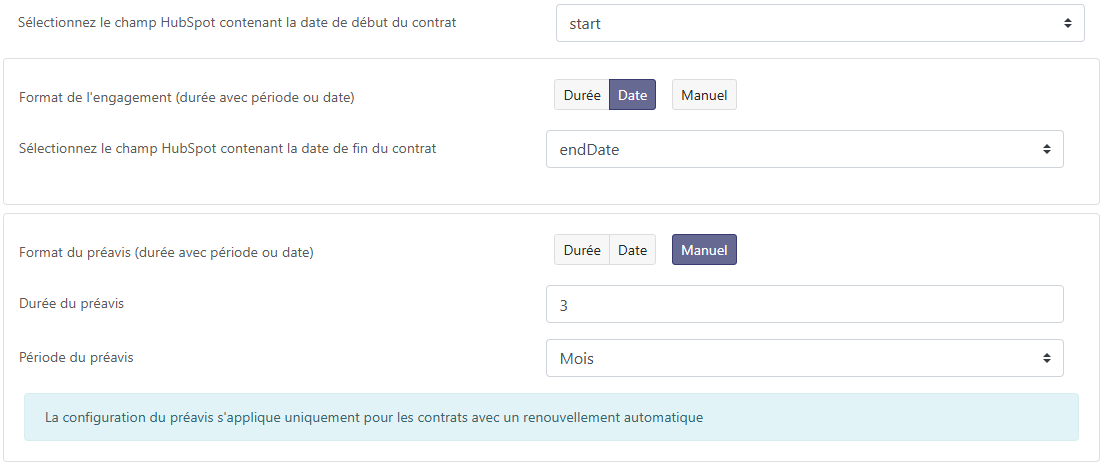Screen dimensions: 1111x470
Task: Switch the préavis format to Date
Action: 632,250
